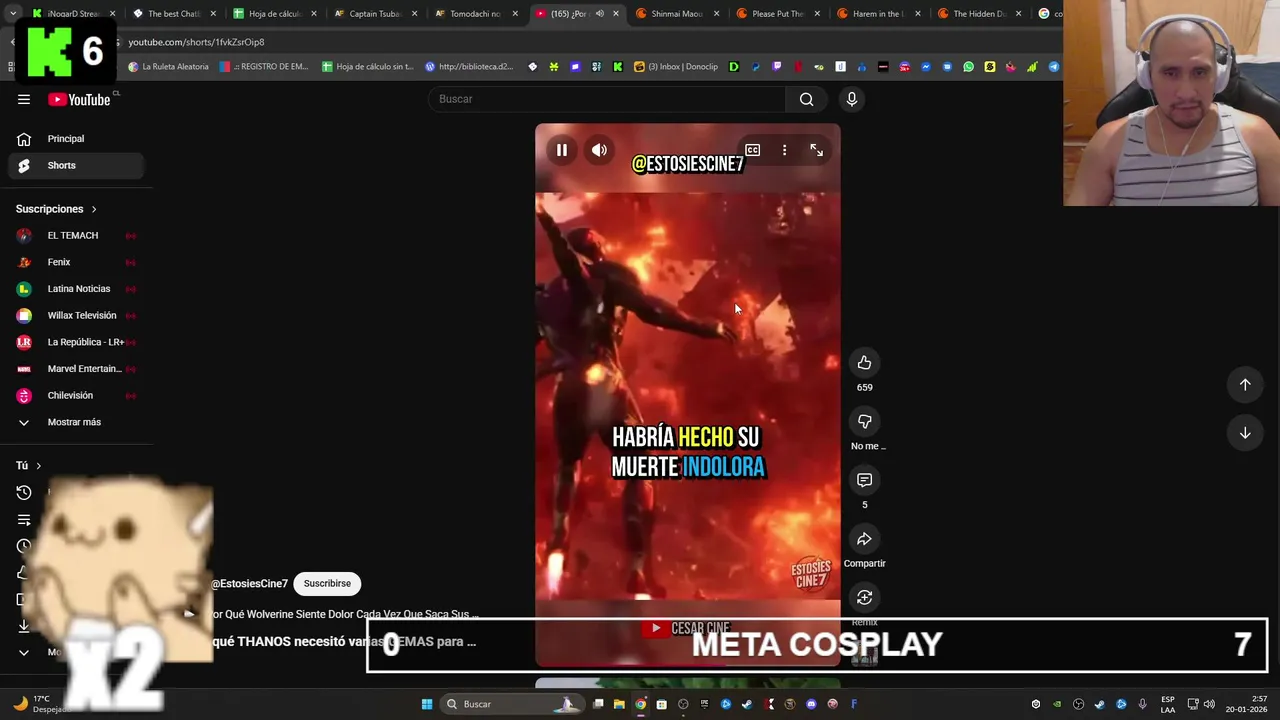Switch to Captain Tsubasa browser tab
The width and height of the screenshot is (1280, 720).
[374, 14]
